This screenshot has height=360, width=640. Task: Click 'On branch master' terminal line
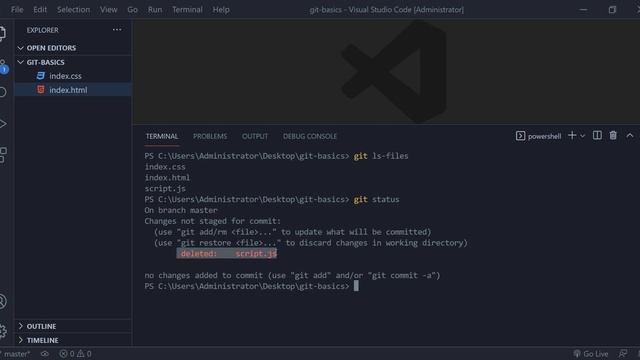[x=181, y=210]
